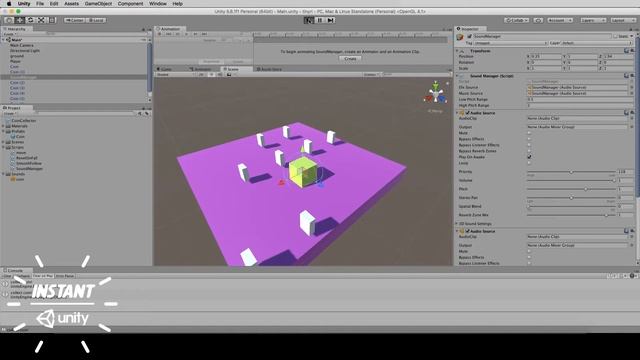Switch to the Game tab
This screenshot has width=640, height=360.
point(165,69)
